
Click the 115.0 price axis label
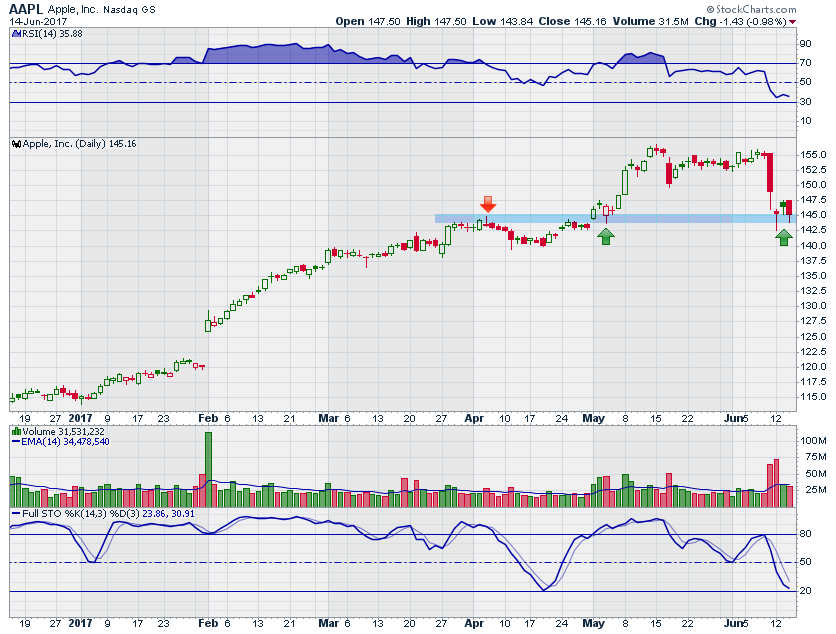coord(813,397)
